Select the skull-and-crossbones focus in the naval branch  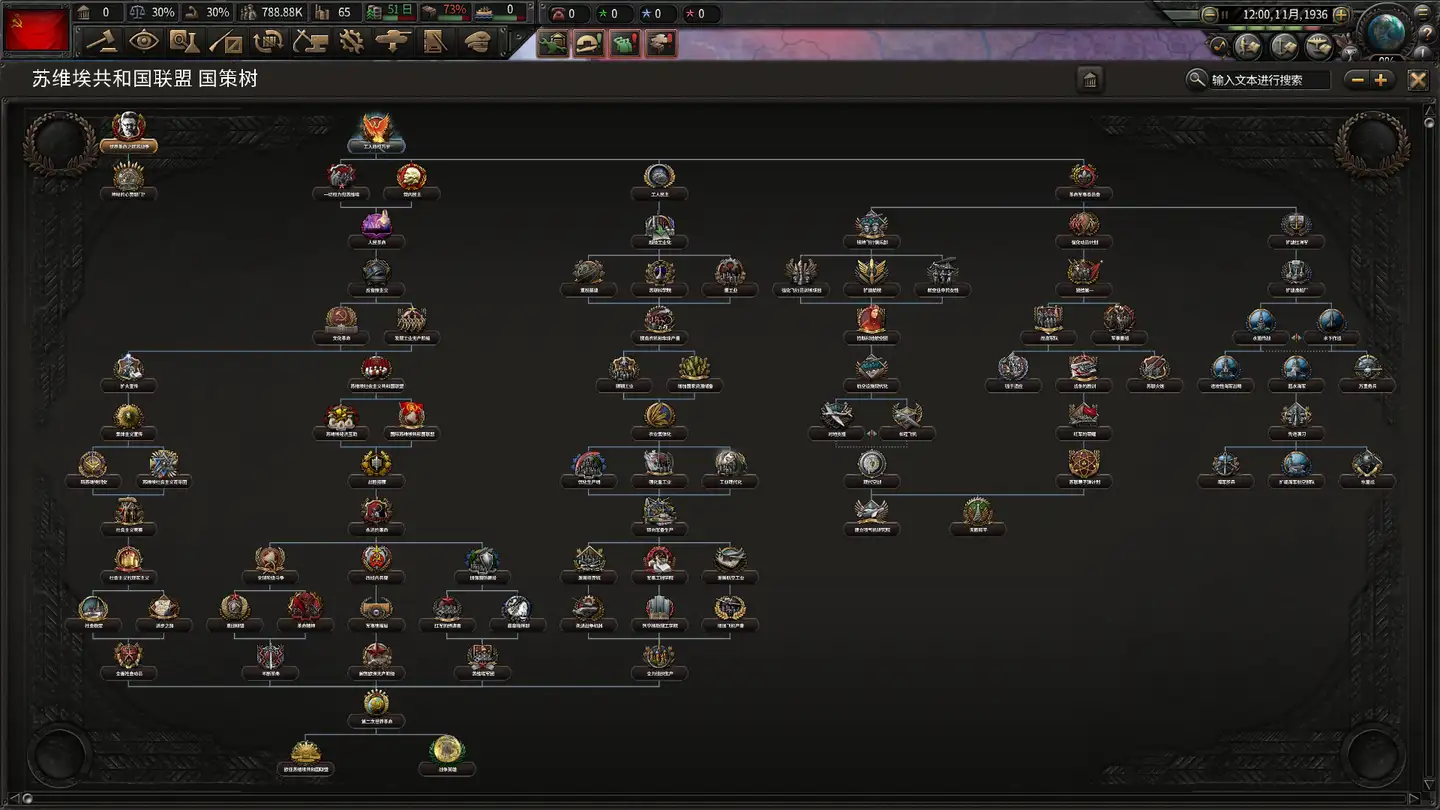(x=1367, y=464)
